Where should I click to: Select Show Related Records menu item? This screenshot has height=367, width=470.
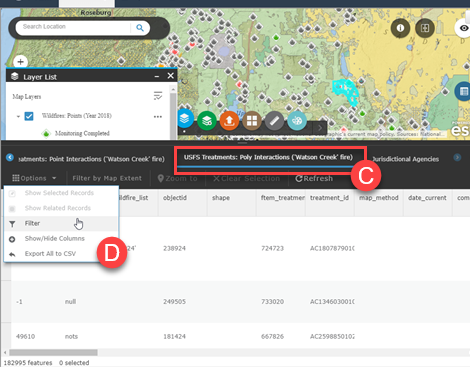[61, 208]
